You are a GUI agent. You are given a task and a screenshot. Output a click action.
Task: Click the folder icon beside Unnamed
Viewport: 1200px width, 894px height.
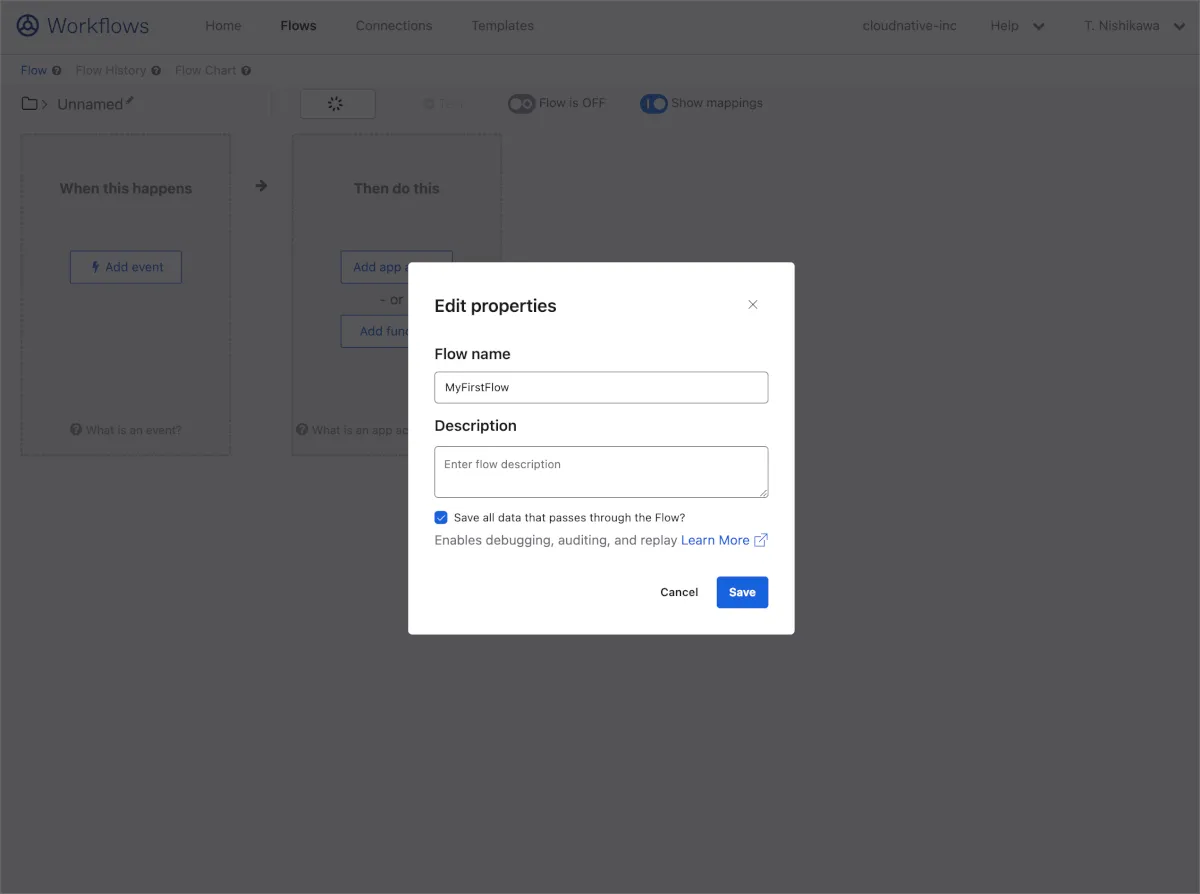(30, 104)
